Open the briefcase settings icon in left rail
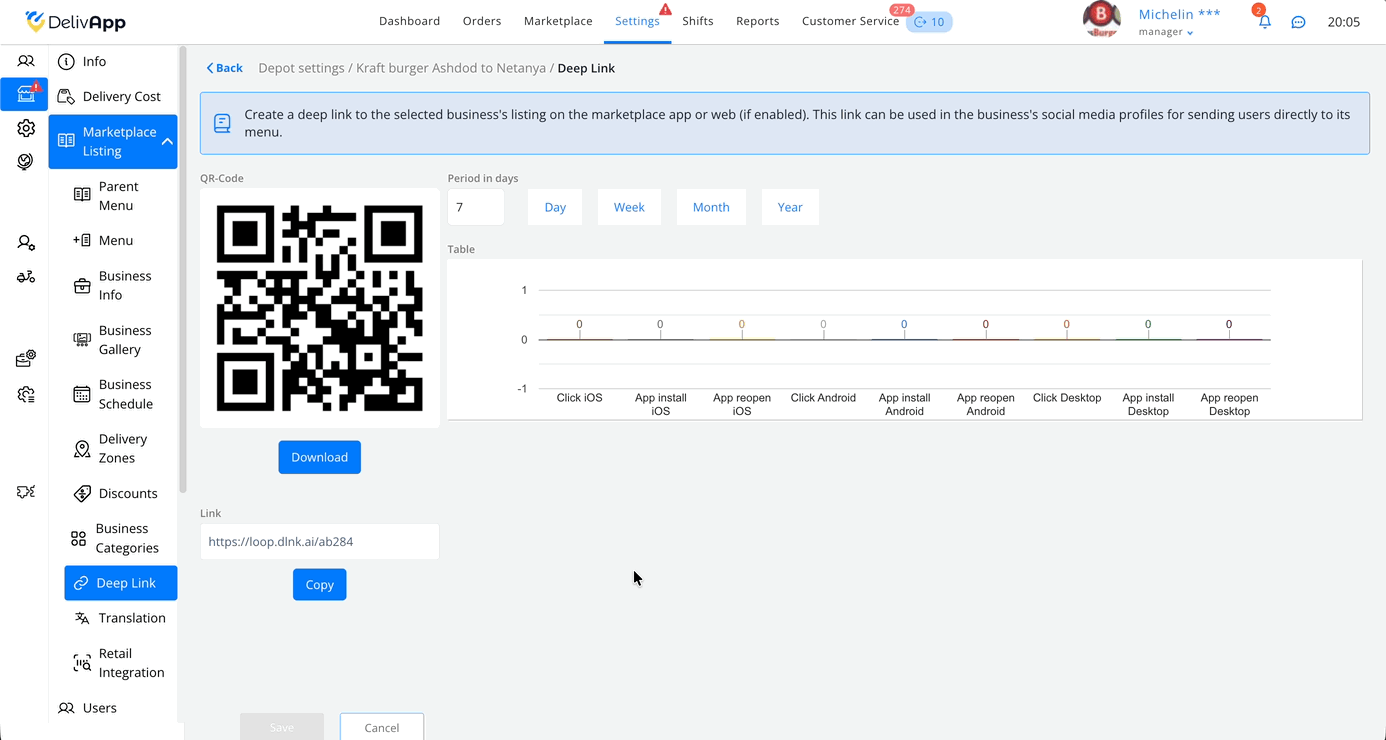 click(x=26, y=358)
